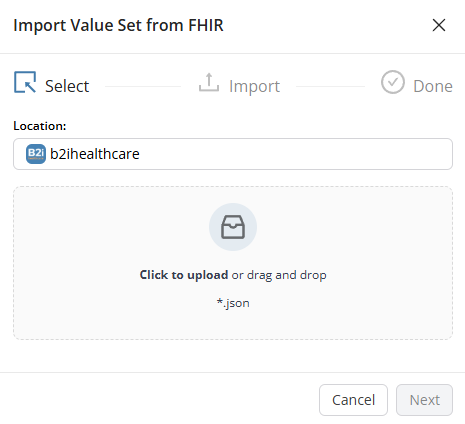Click the b2ihealthcare location text
Viewport: 465px width, 424px height.
95,154
